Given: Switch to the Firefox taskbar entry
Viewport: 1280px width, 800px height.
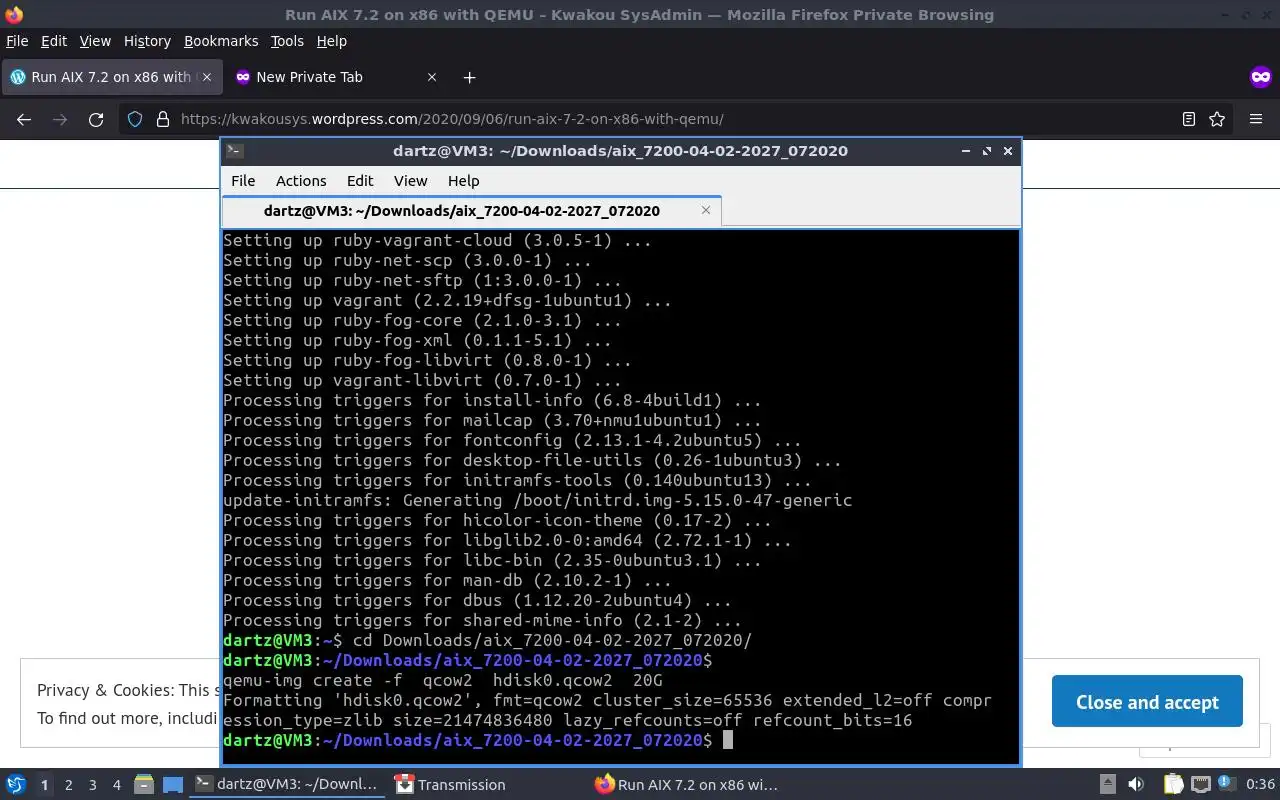Looking at the screenshot, I should click(687, 785).
